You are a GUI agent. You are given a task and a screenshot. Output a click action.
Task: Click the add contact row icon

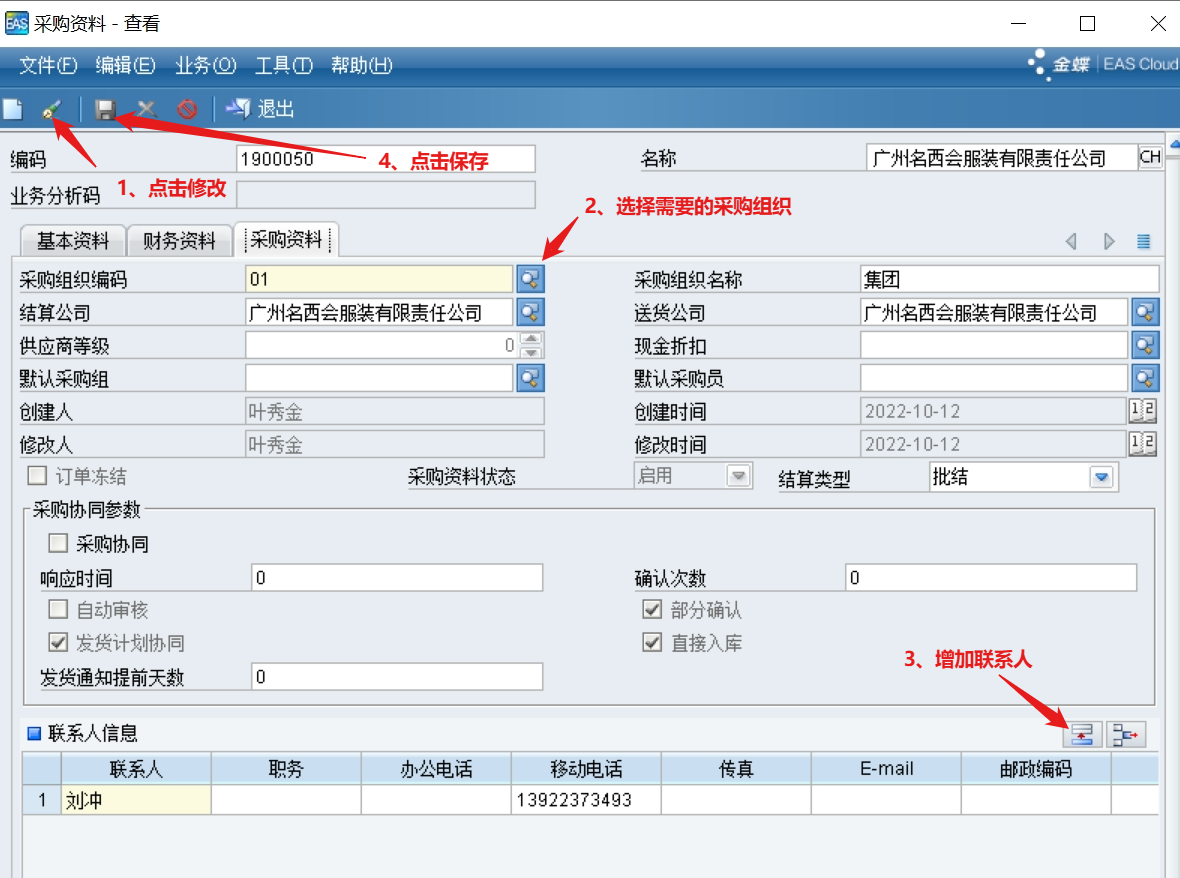[1082, 735]
